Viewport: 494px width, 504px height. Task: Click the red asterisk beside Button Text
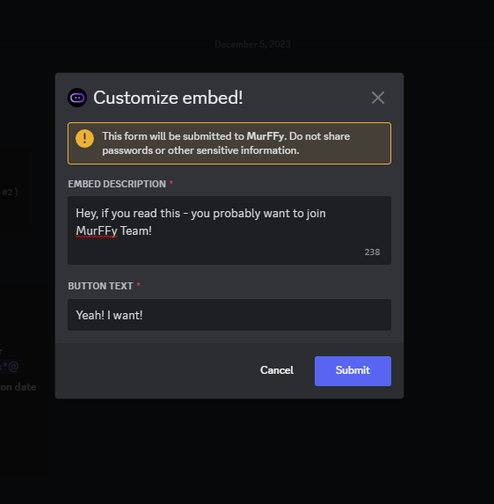click(x=138, y=285)
